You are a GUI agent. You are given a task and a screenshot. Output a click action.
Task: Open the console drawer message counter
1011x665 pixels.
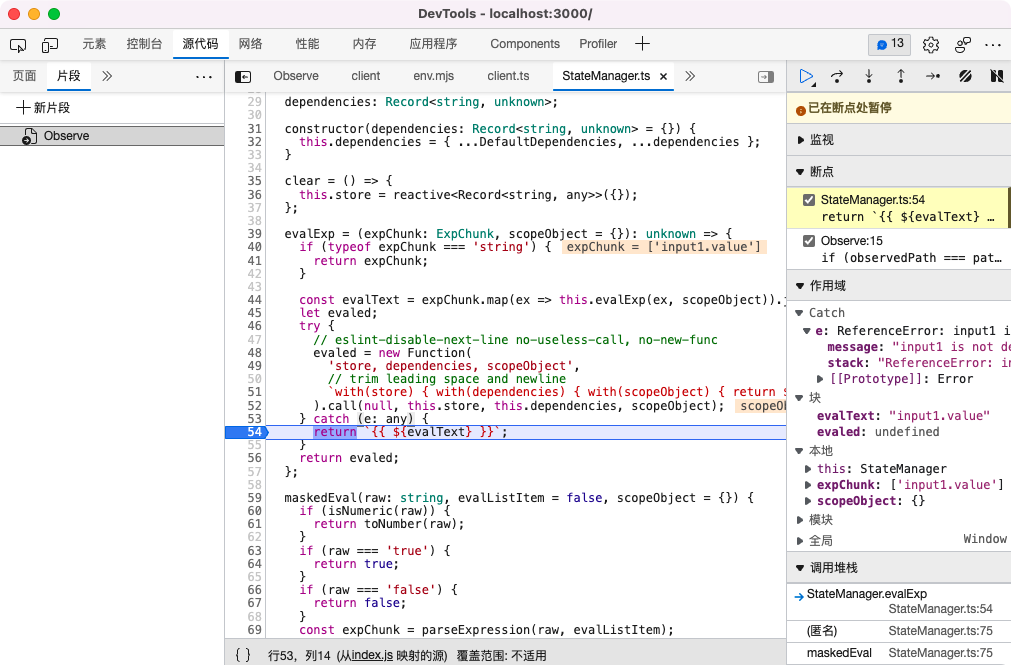tap(888, 44)
